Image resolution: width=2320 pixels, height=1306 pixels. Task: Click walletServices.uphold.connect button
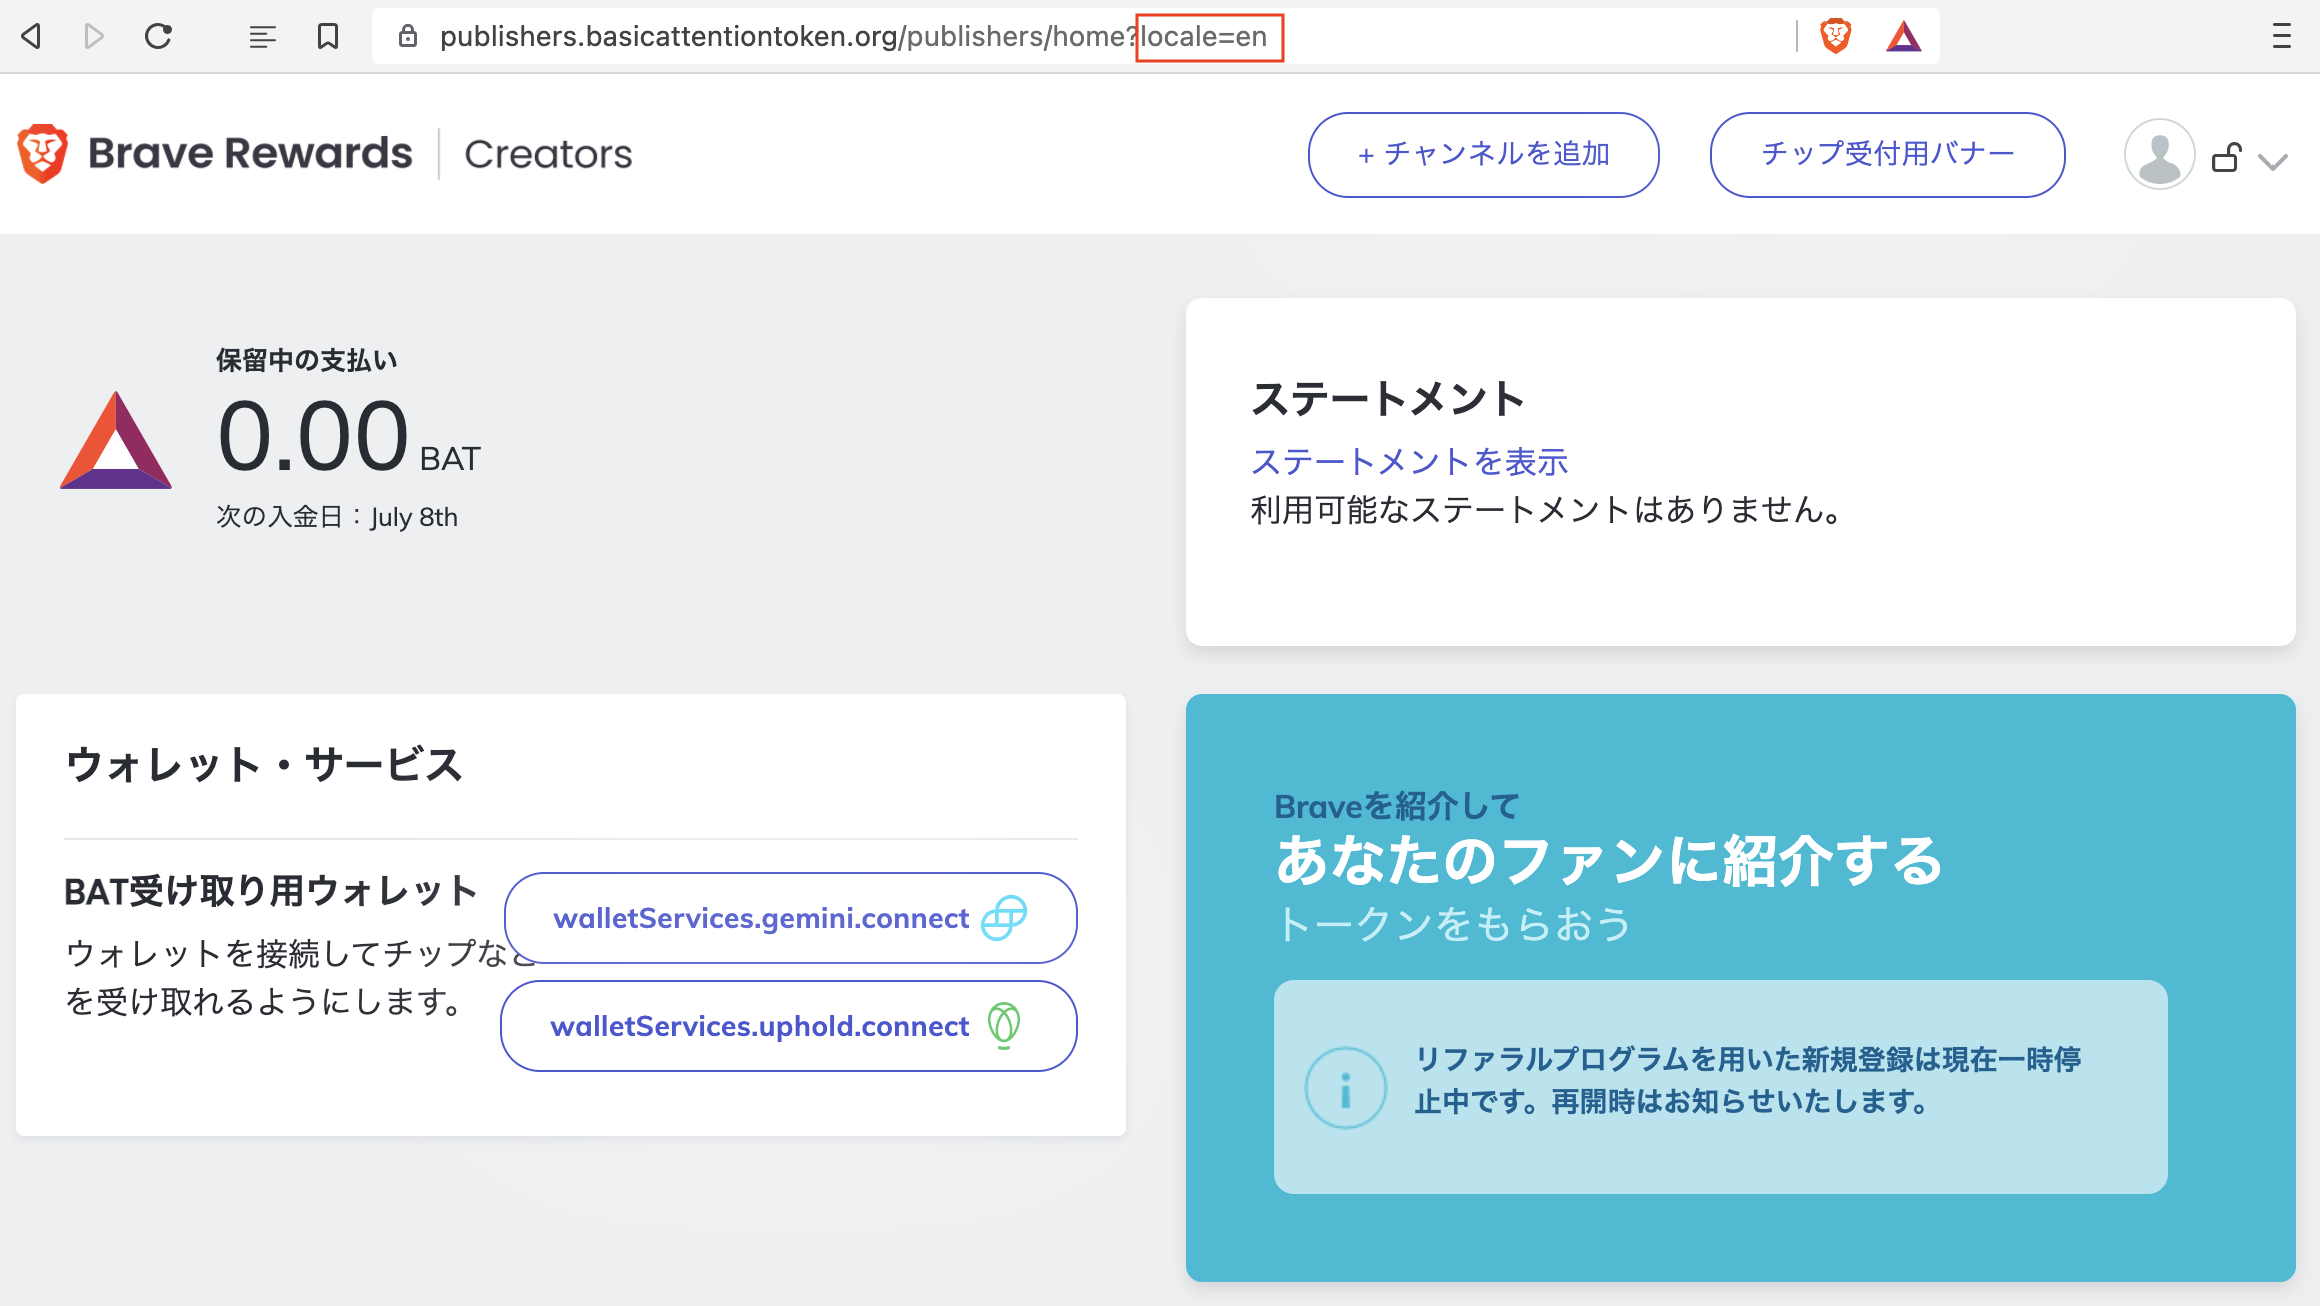pos(789,1026)
